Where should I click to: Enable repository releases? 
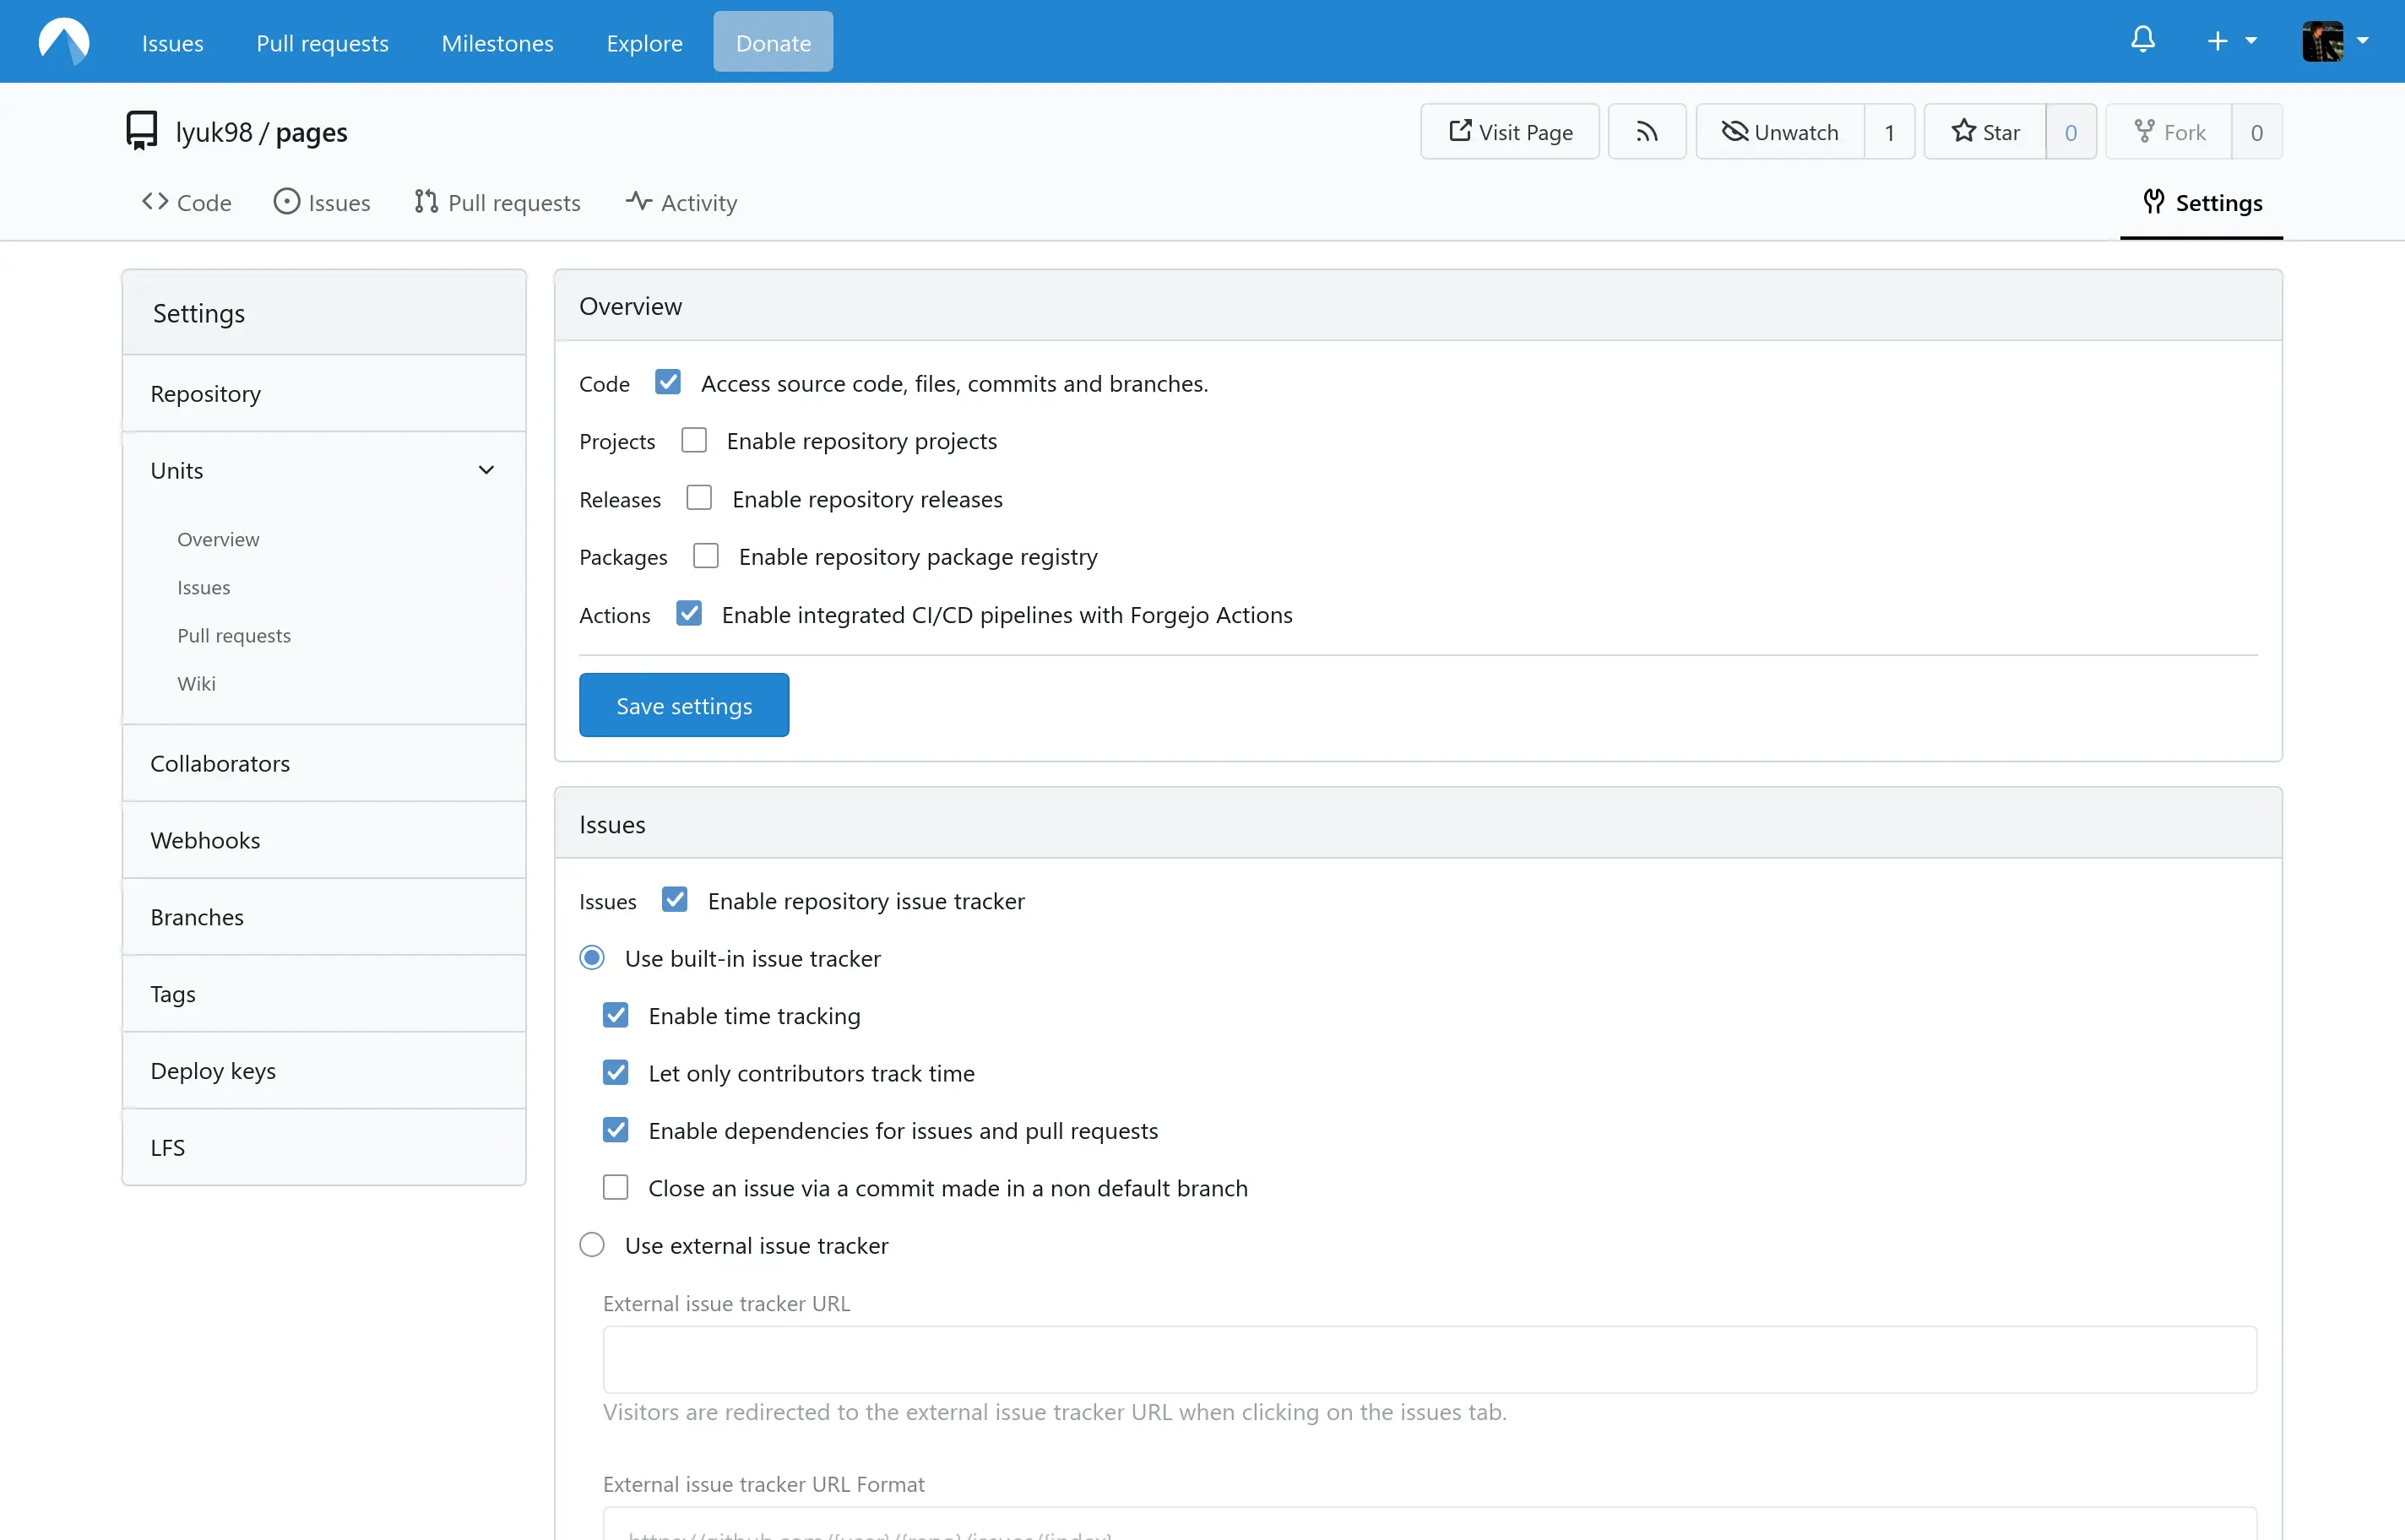[699, 497]
